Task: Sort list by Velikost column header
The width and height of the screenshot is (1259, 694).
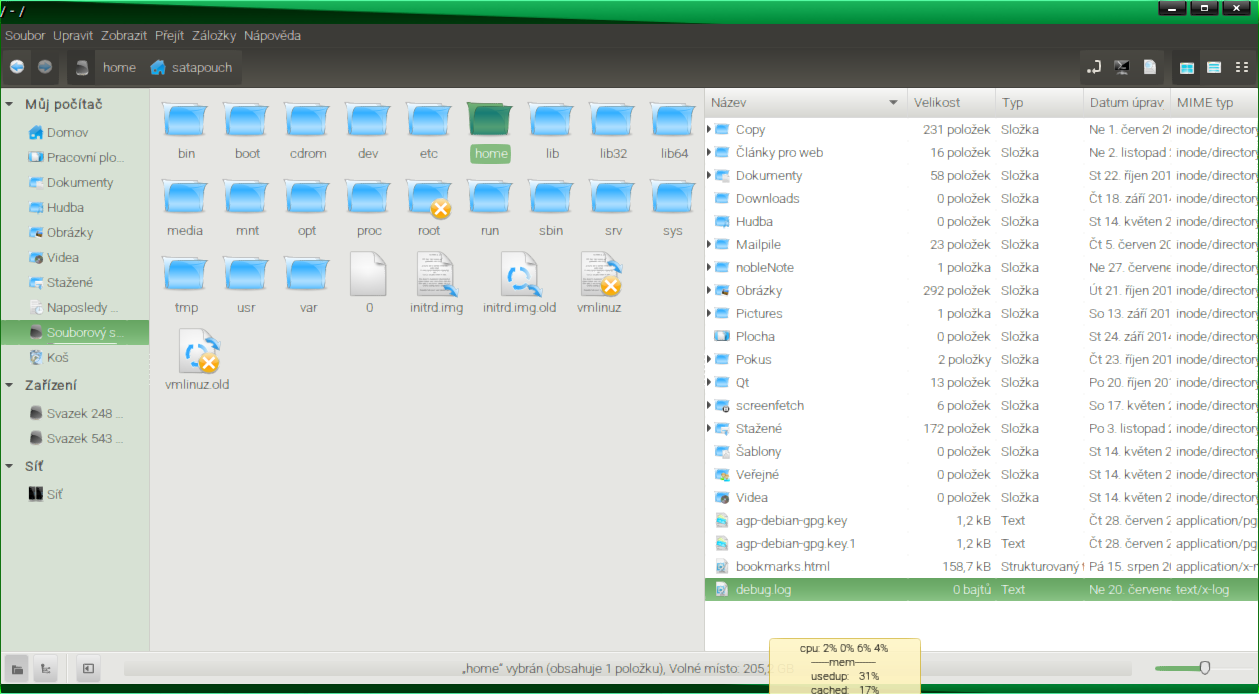Action: [951, 102]
